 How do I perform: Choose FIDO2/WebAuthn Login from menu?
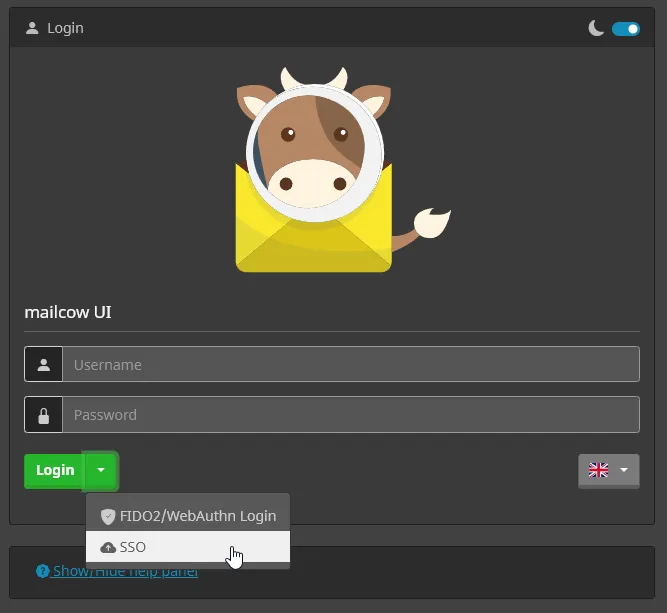coord(188,516)
